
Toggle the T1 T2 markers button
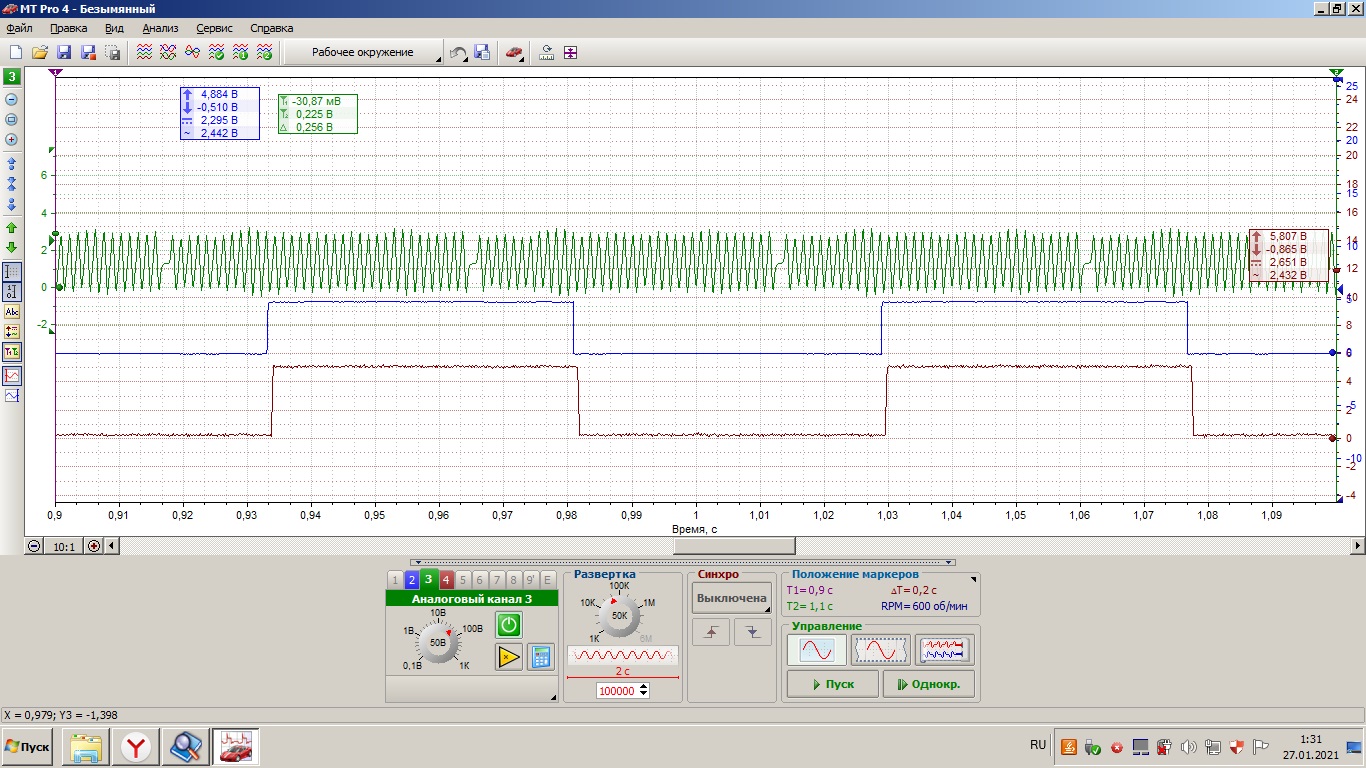pos(12,352)
